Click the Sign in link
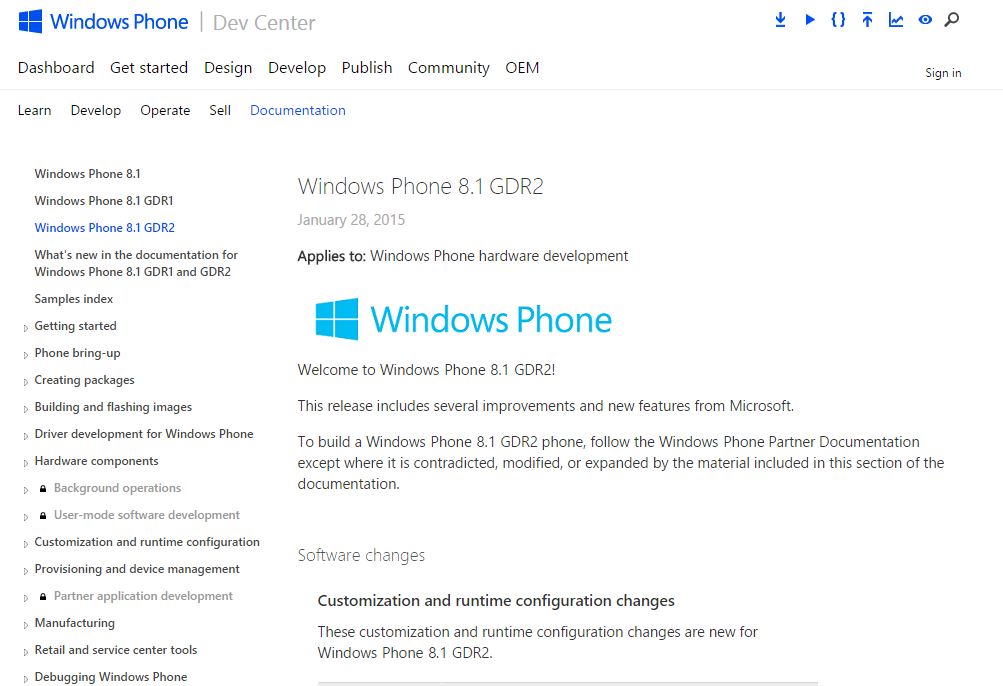1003x686 pixels. pyautogui.click(x=943, y=73)
